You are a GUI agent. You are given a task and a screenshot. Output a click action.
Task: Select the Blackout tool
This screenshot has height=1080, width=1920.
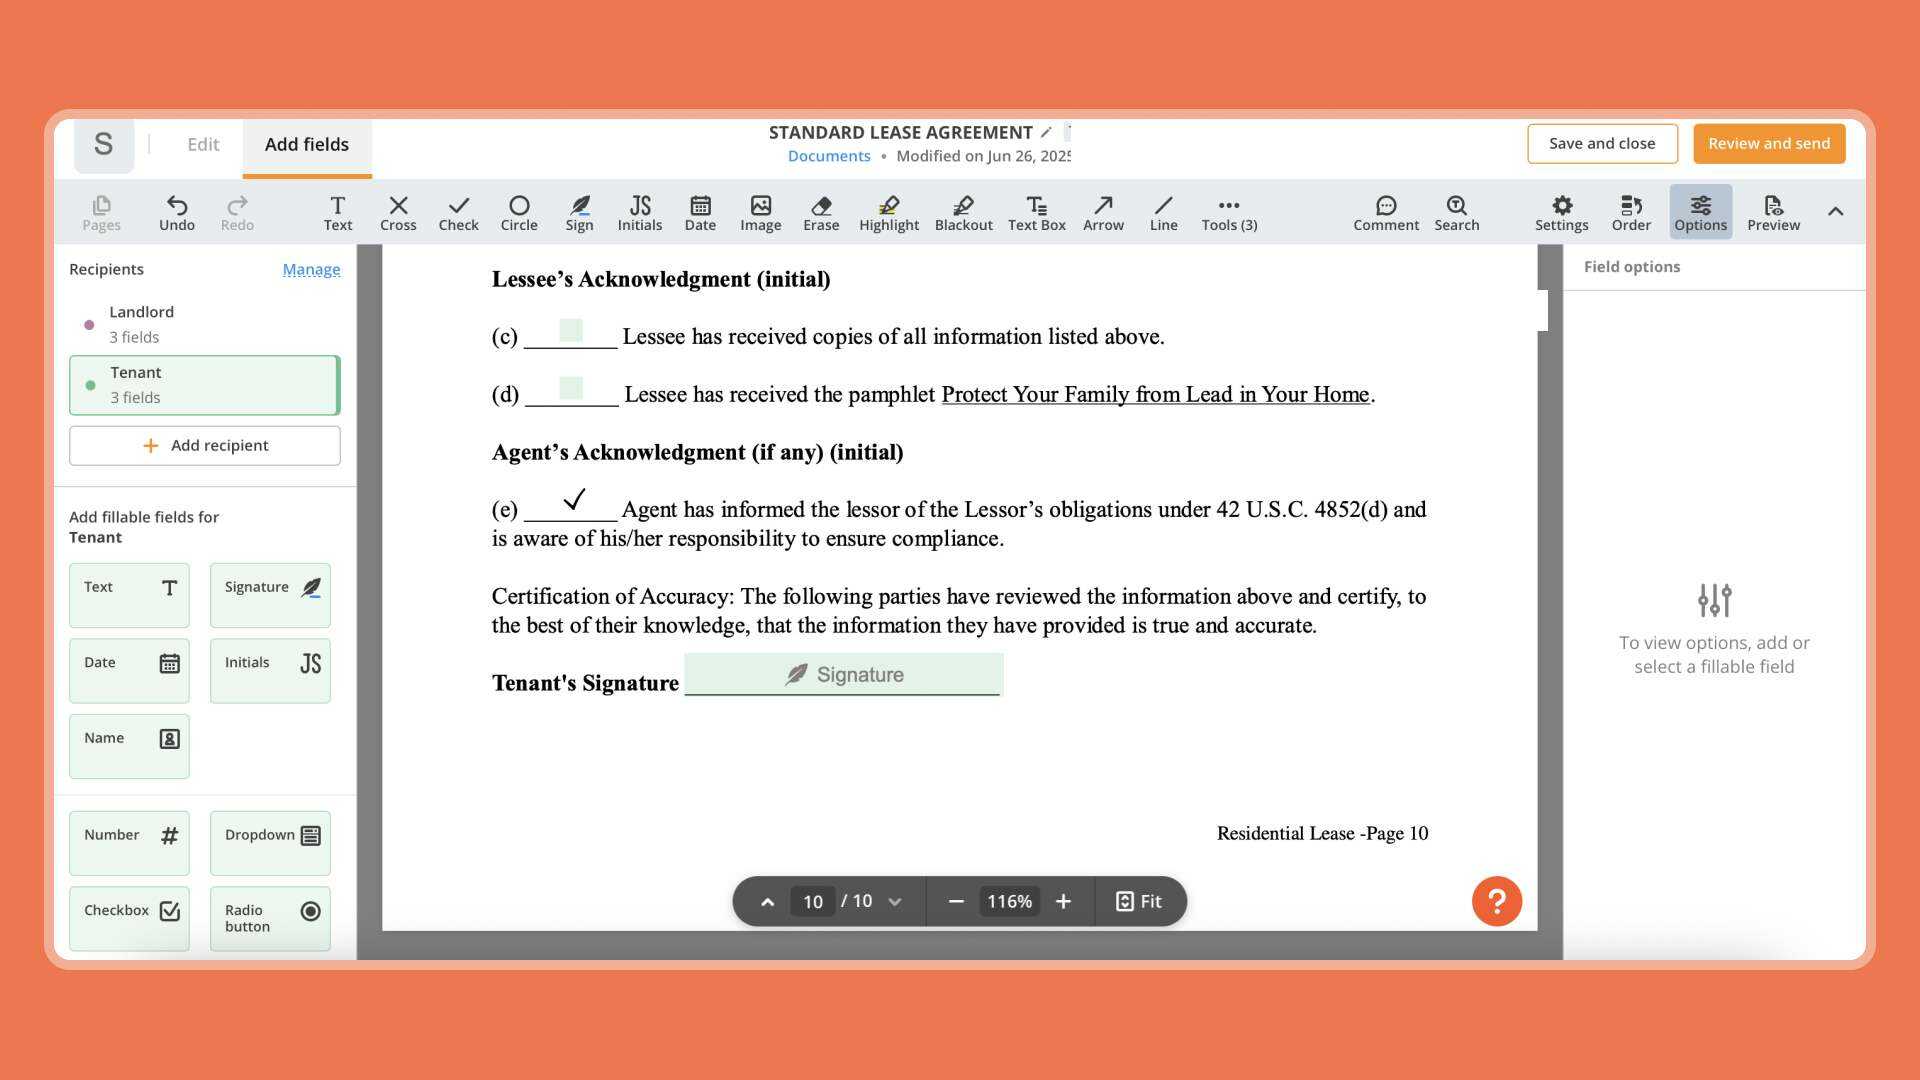pos(963,212)
